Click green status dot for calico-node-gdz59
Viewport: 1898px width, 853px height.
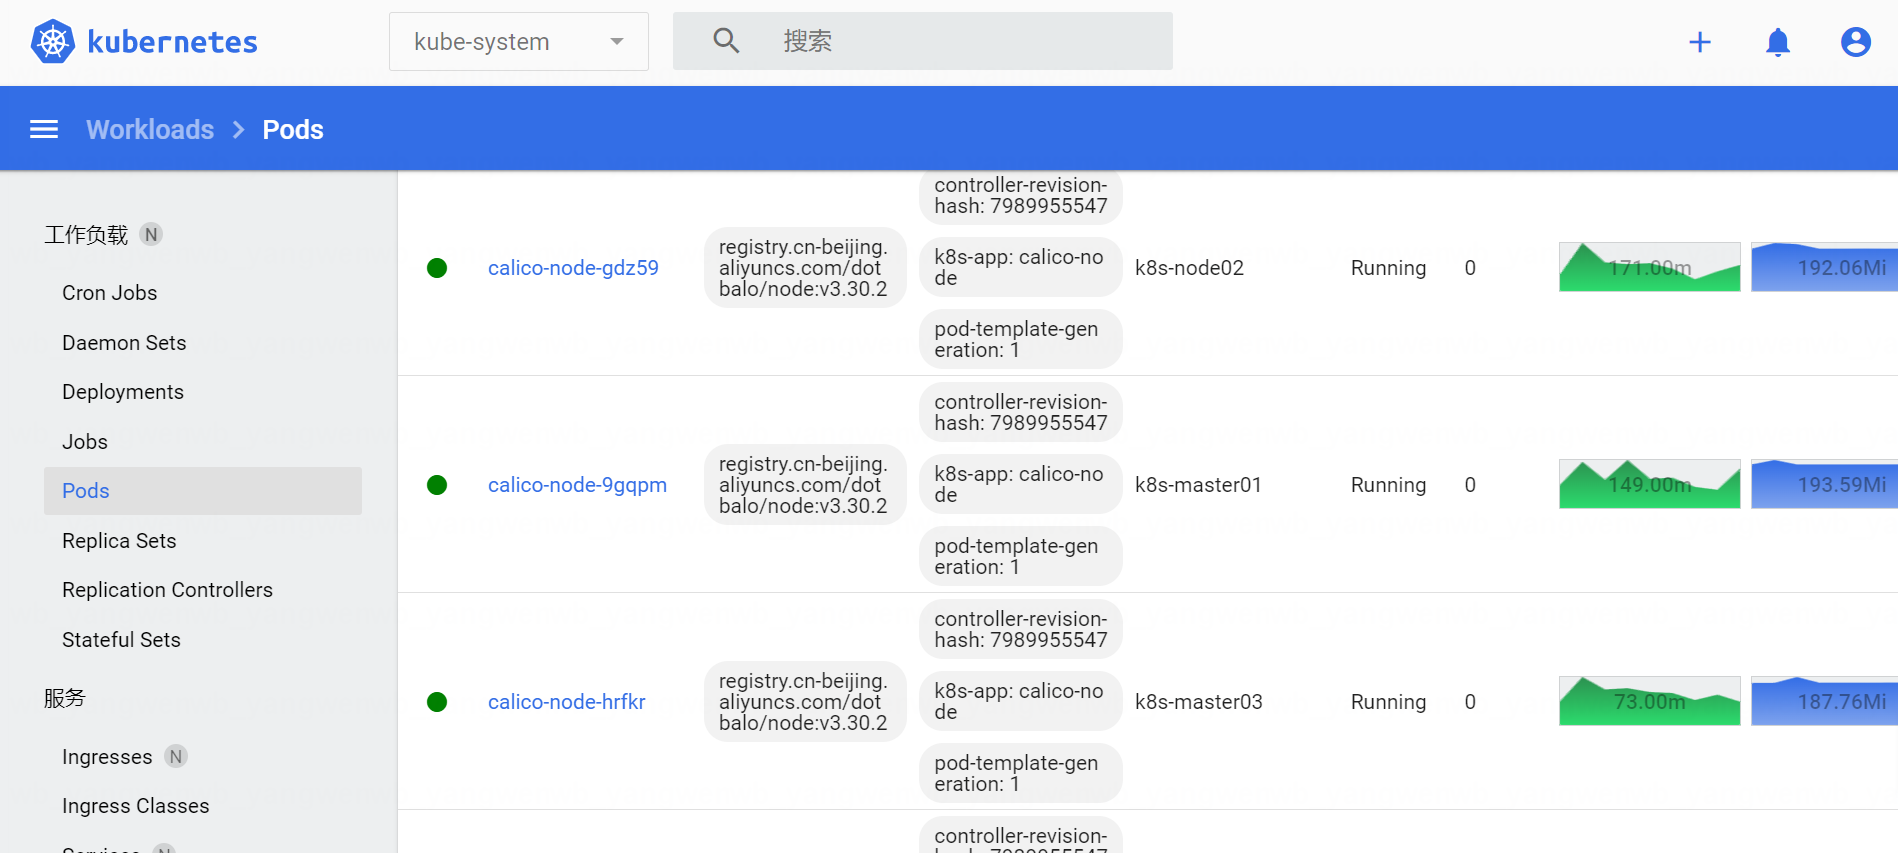(437, 268)
